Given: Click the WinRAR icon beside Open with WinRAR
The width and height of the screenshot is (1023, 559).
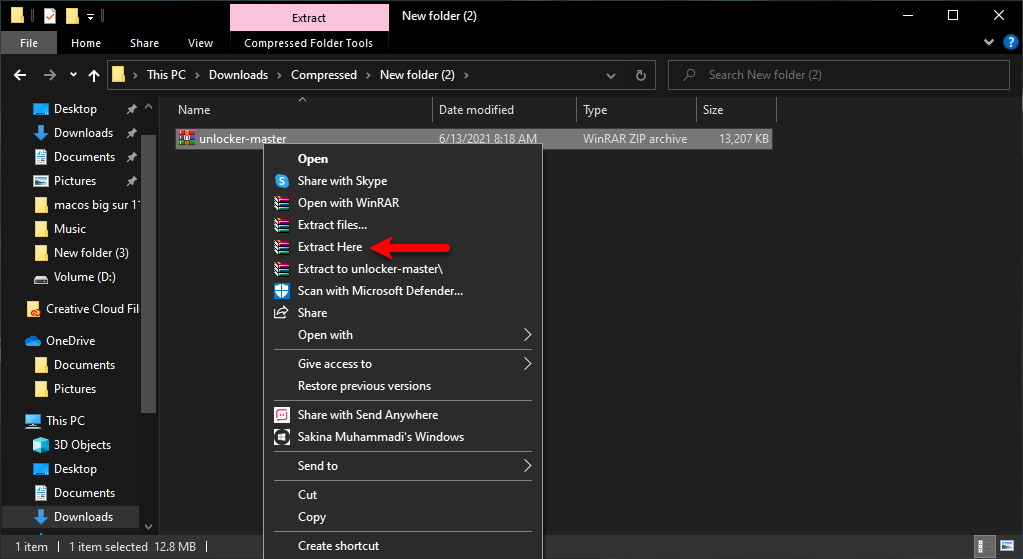Looking at the screenshot, I should tap(282, 203).
